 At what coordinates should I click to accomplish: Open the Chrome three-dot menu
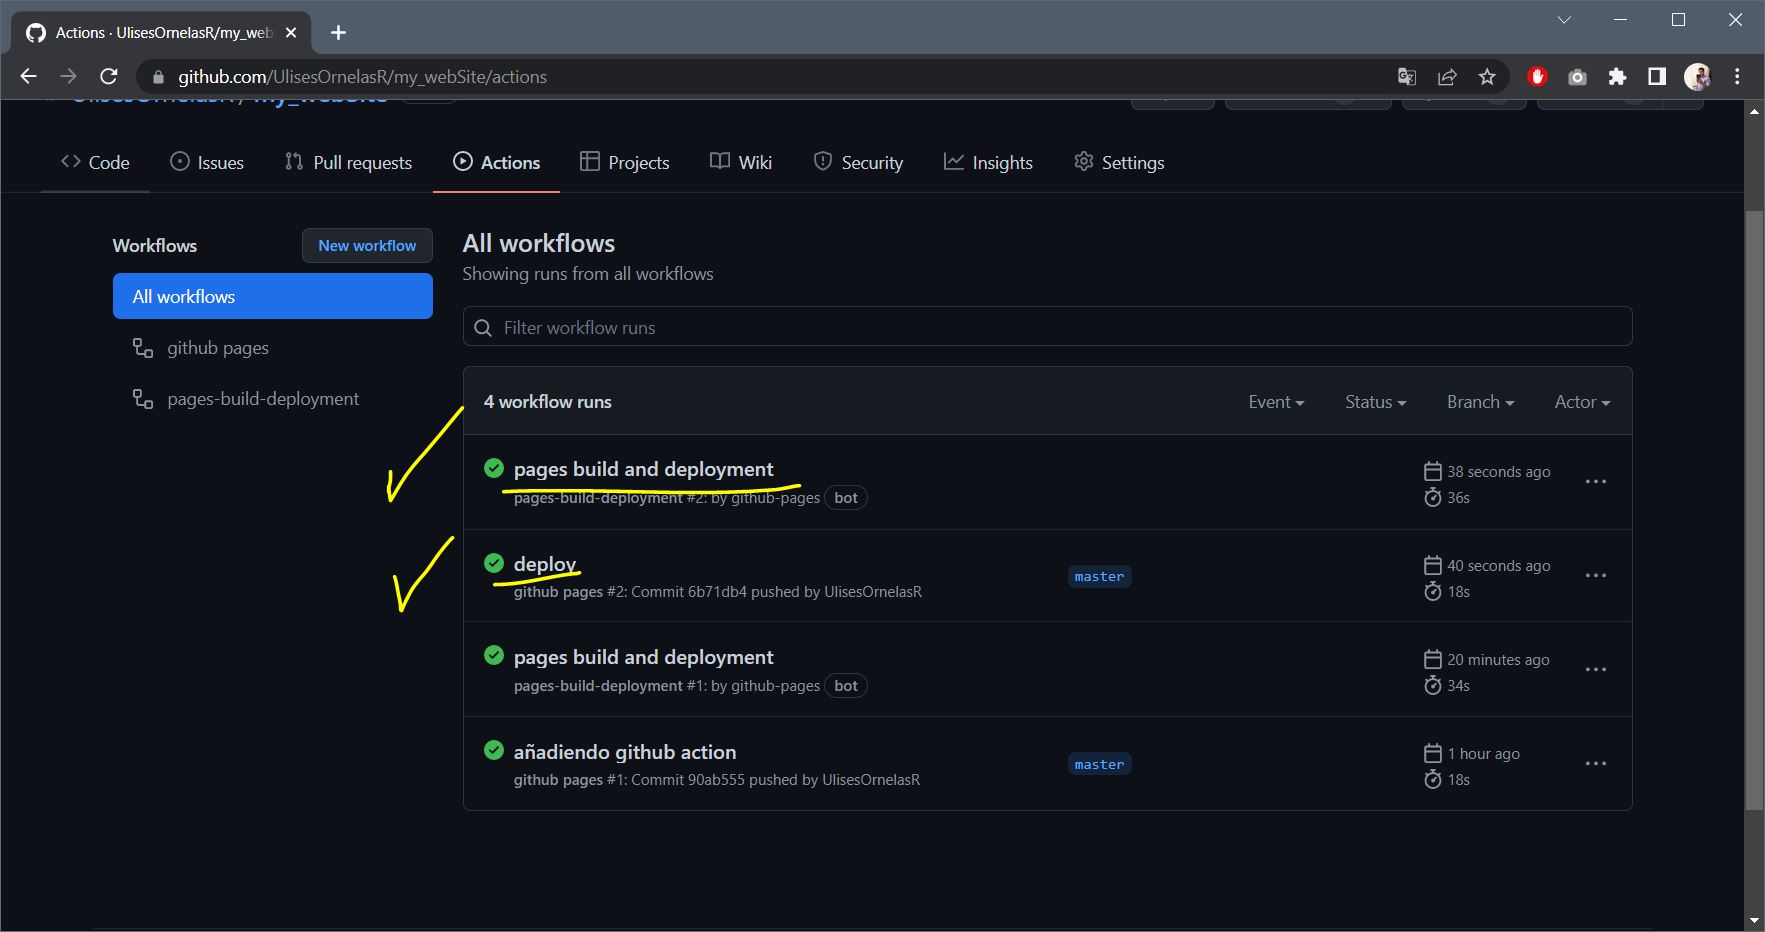pos(1737,76)
